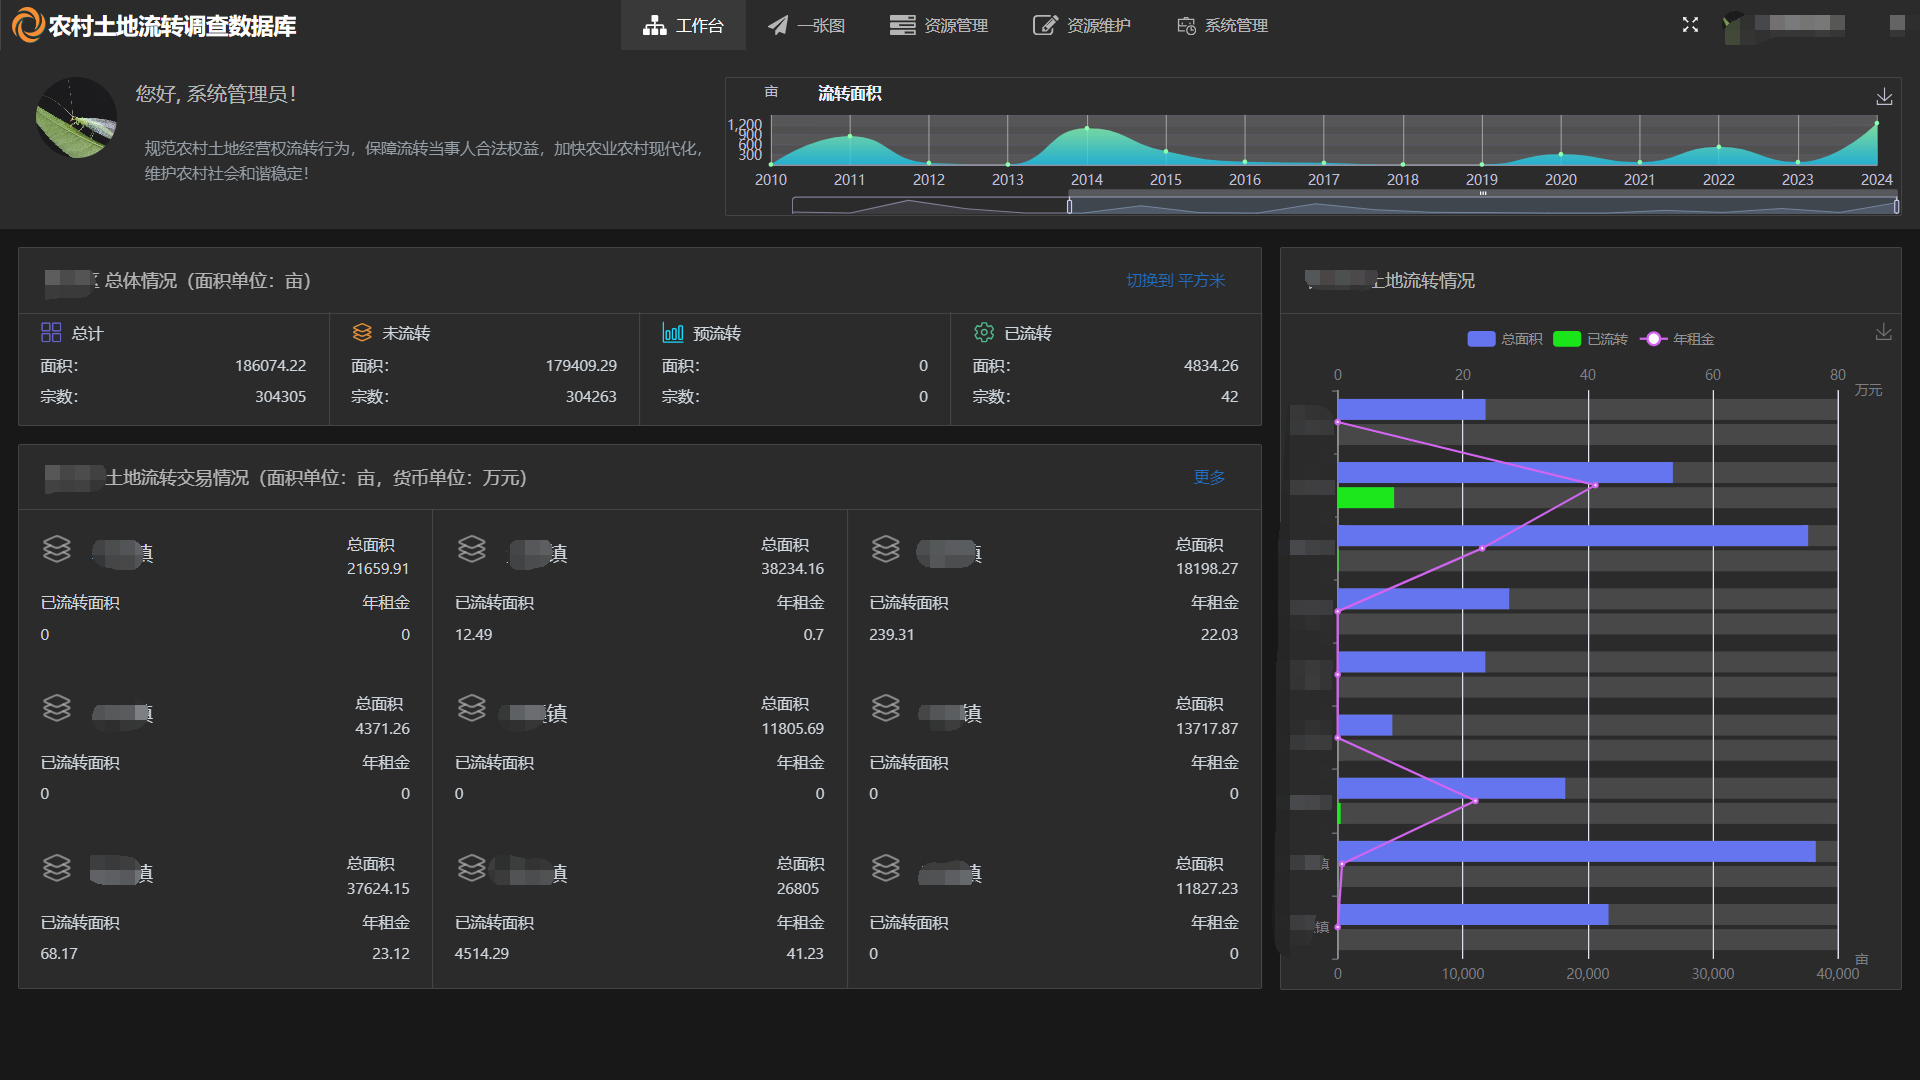Click the selected range of the zoom slider

coord(1483,206)
